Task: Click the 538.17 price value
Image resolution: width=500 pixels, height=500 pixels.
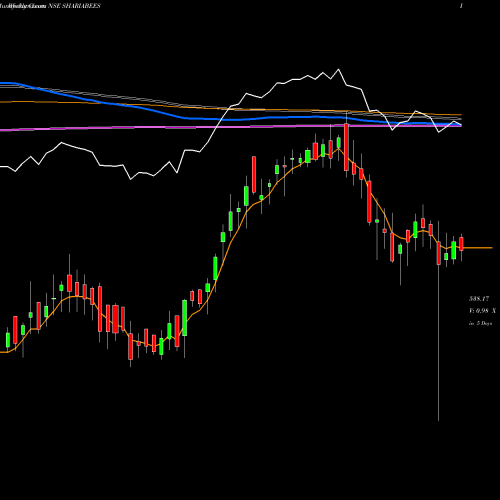Action: point(479,299)
